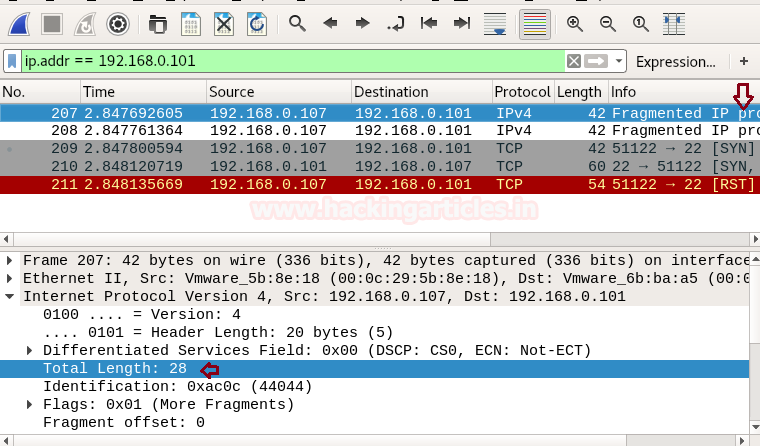Viewport: 760px width, 446px height.
Task: Sort by Protocol column header
Action: (522, 92)
